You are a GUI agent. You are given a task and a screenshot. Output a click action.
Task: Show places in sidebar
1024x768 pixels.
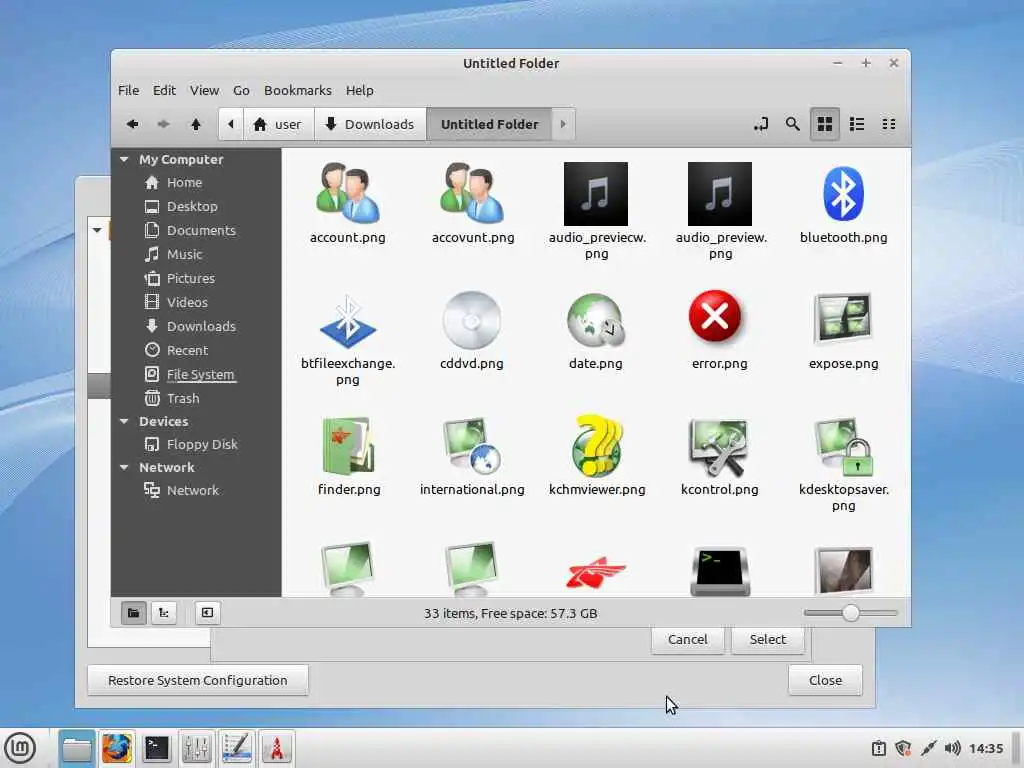click(x=133, y=613)
